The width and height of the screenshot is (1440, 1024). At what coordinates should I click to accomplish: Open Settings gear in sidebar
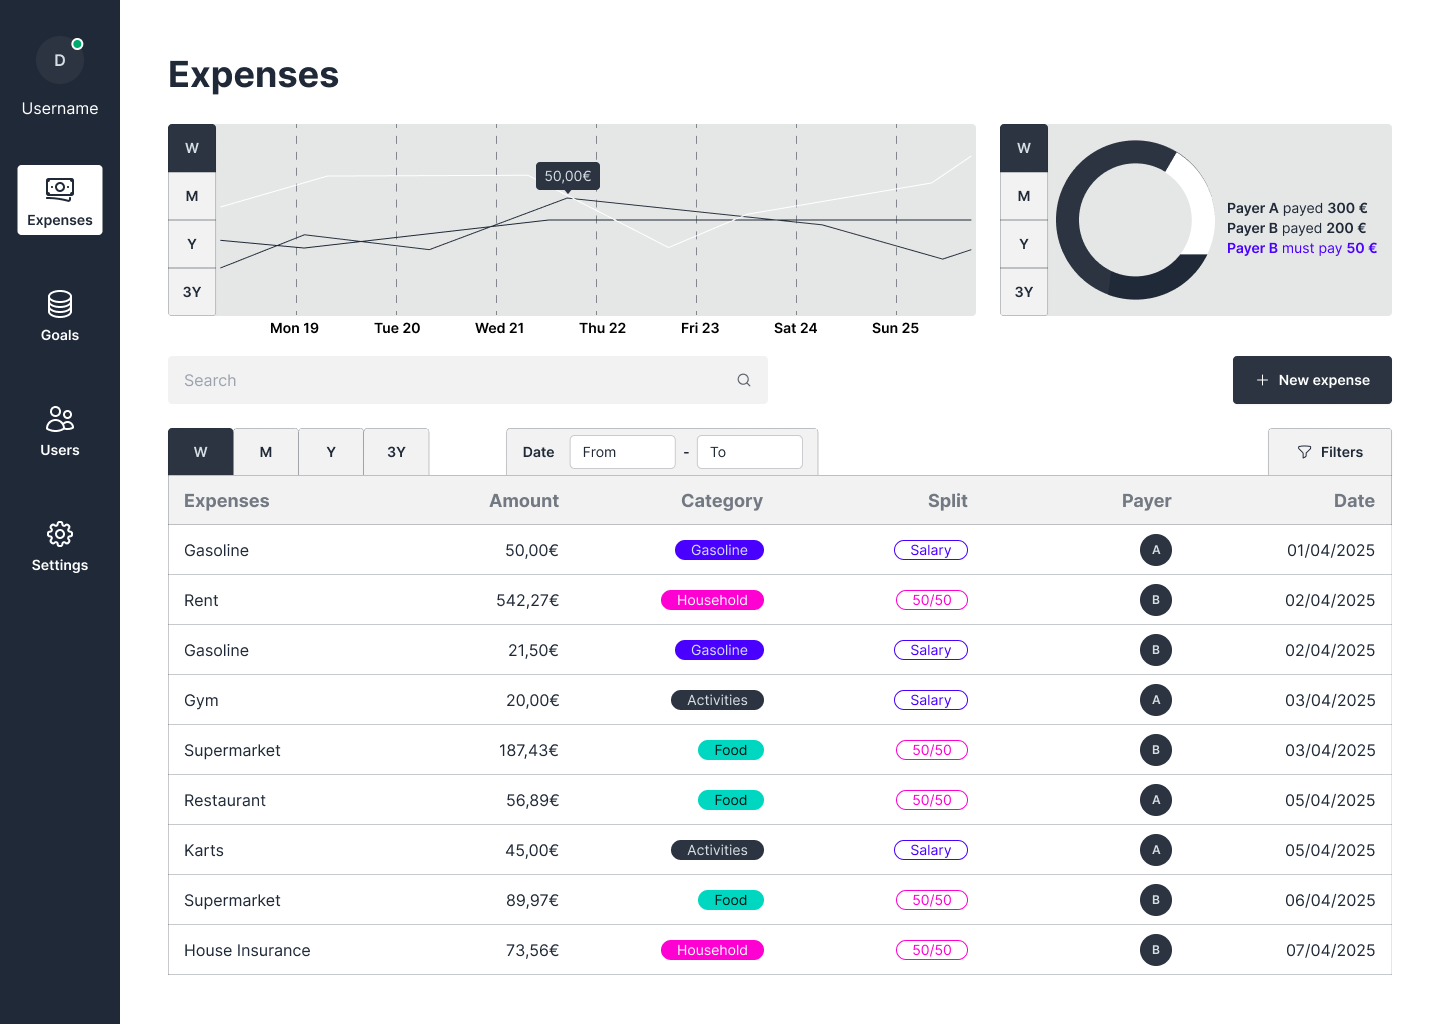60,545
